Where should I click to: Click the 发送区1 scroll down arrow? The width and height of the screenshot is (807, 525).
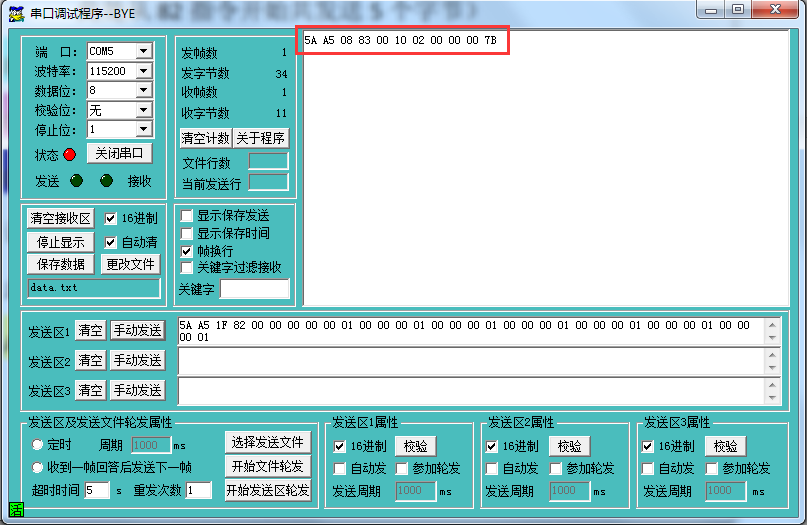pos(772,338)
